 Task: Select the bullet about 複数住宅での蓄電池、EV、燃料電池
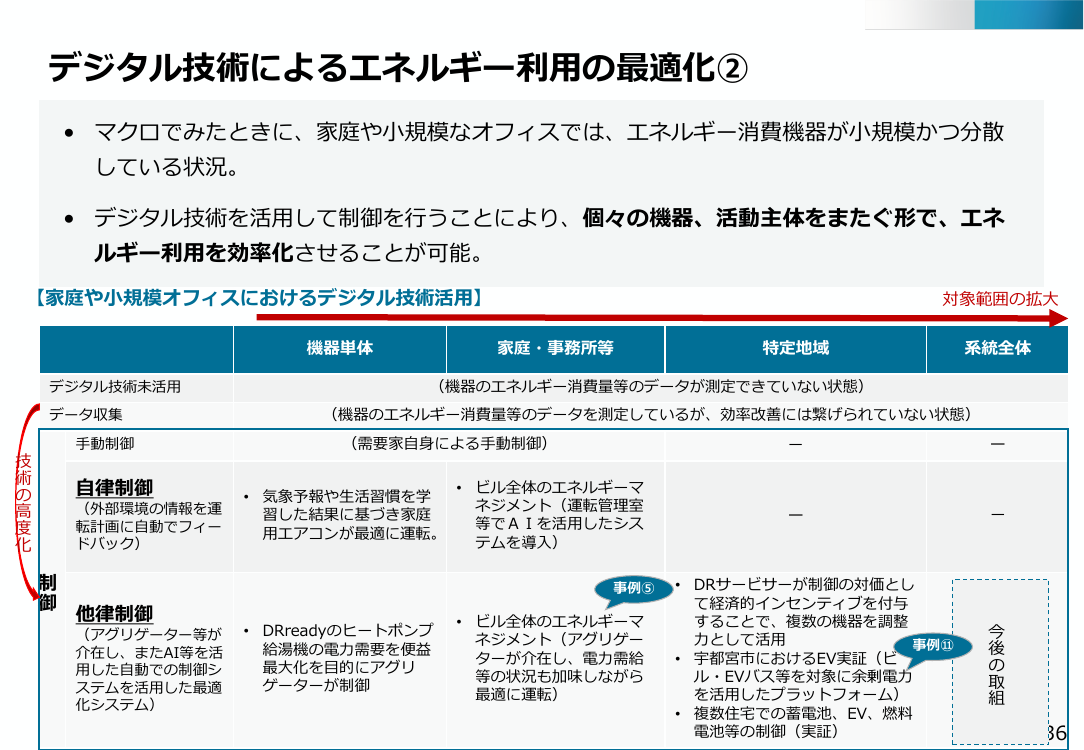click(x=795, y=722)
